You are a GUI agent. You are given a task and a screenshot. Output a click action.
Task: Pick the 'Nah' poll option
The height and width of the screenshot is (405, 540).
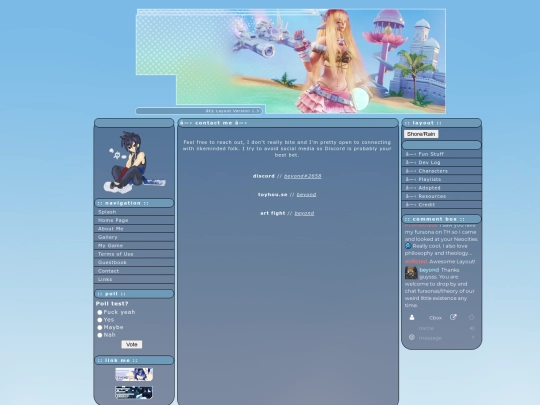pyautogui.click(x=100, y=335)
